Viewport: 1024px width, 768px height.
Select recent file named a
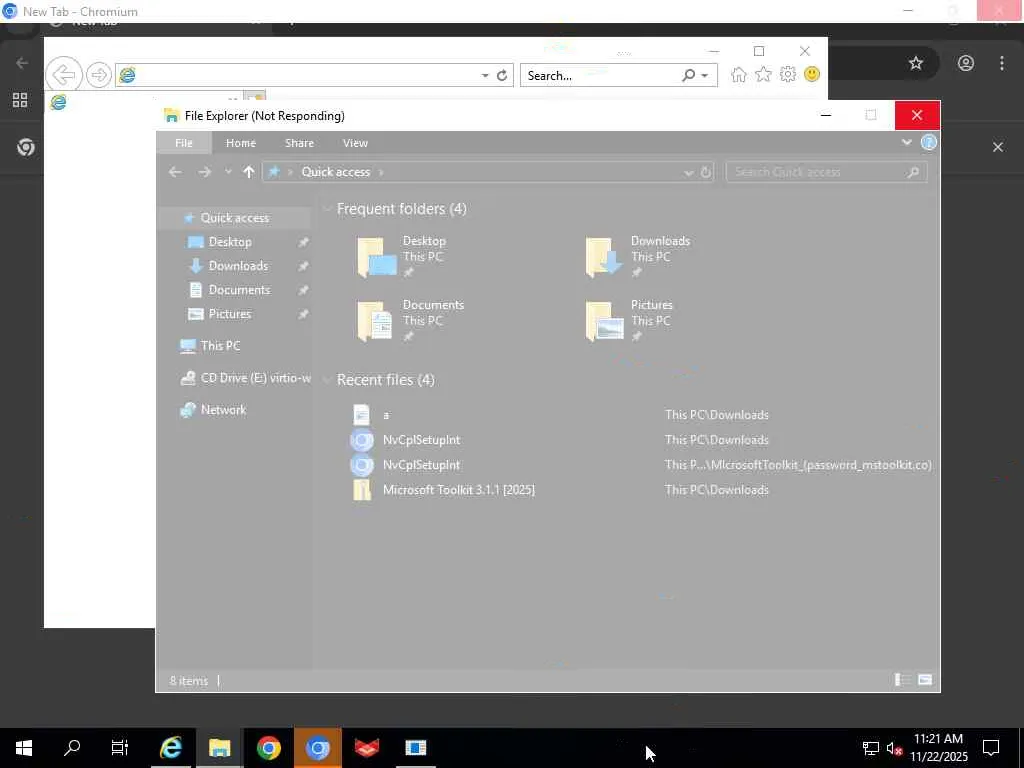[x=386, y=415]
